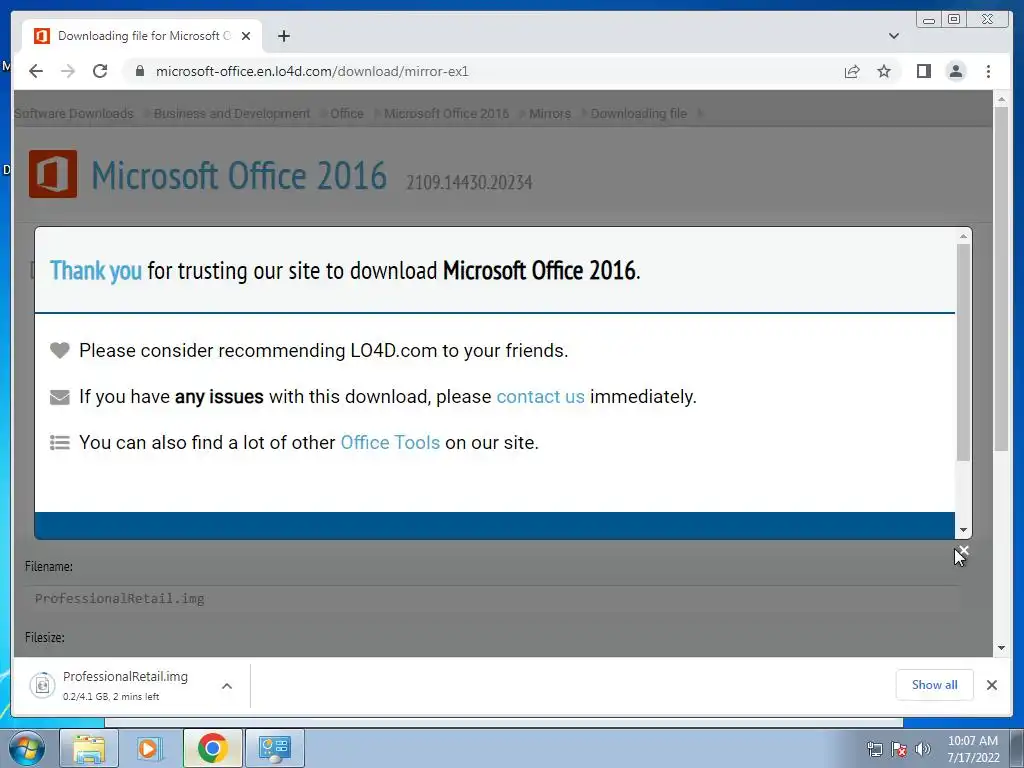Go to Software Downloads breadcrumb

click(74, 114)
